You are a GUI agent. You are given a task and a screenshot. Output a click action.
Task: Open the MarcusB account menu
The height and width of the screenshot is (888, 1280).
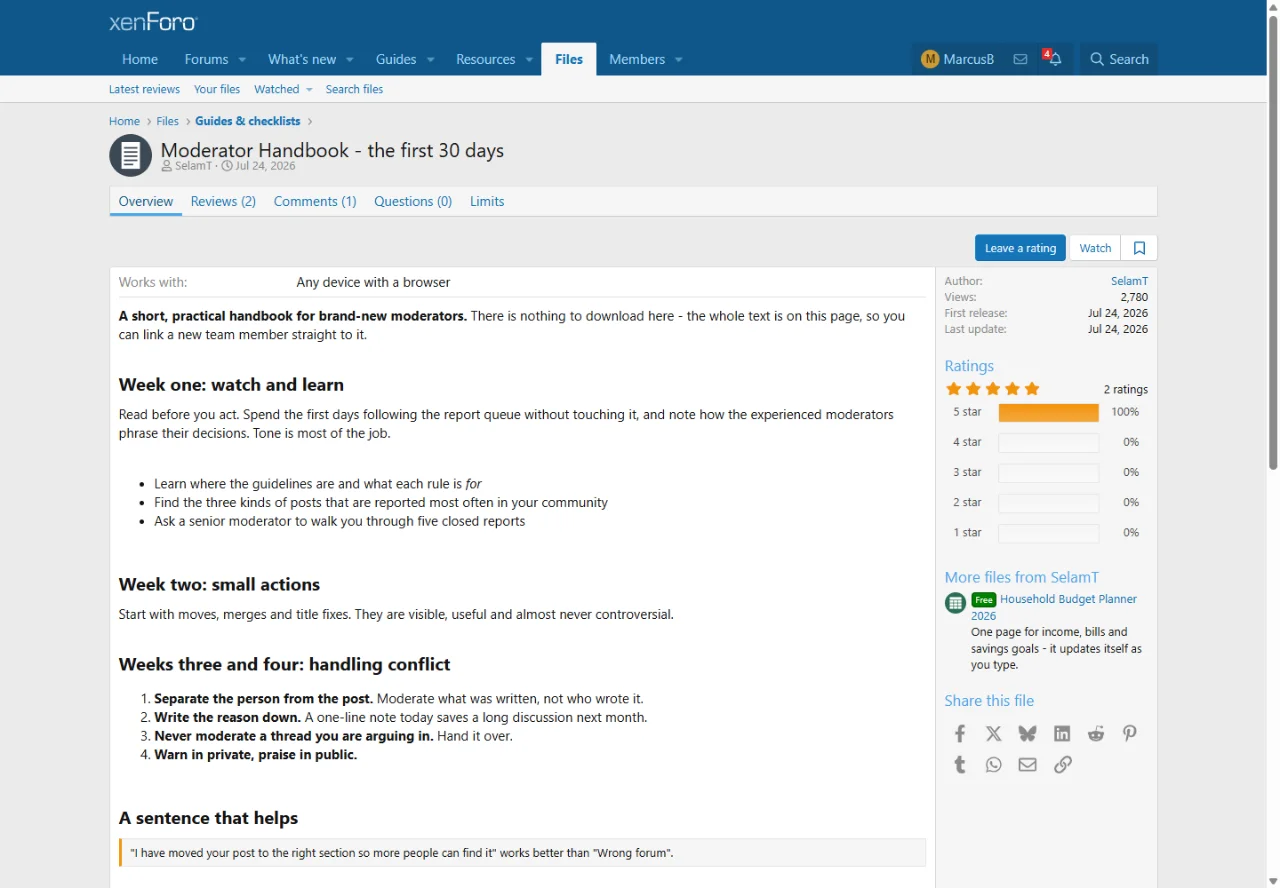(x=958, y=59)
